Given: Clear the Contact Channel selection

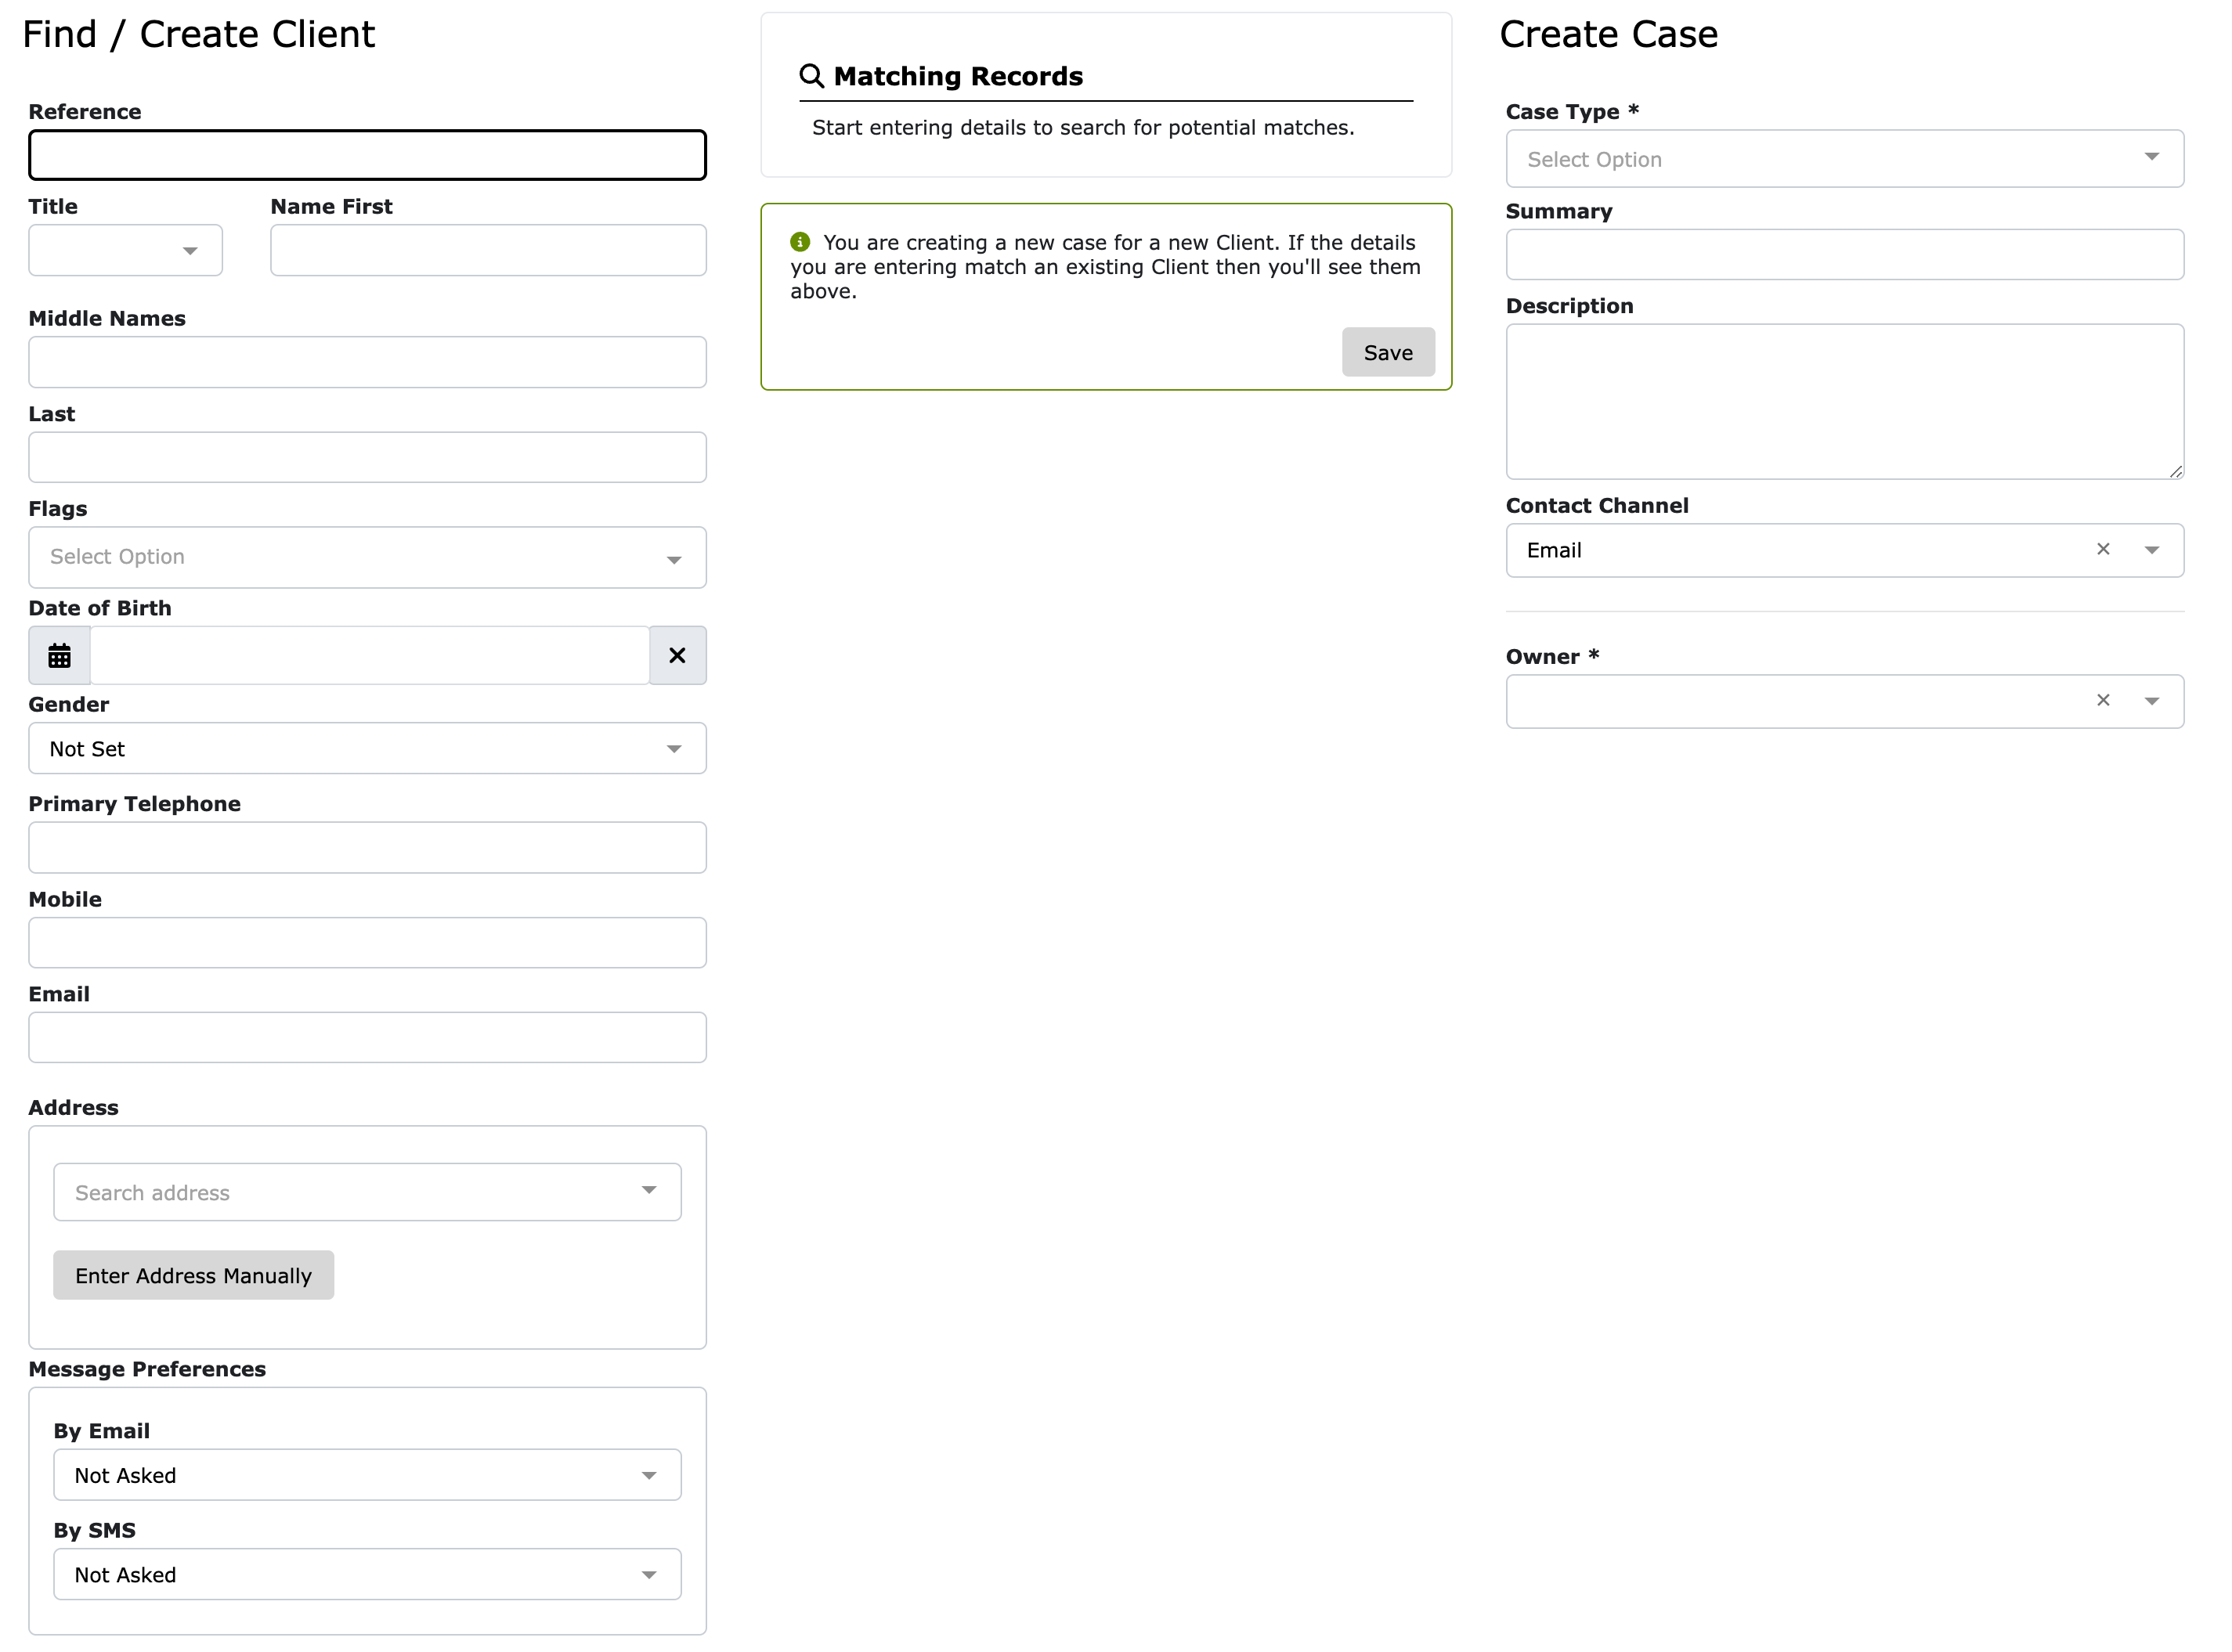Looking at the screenshot, I should 2104,550.
